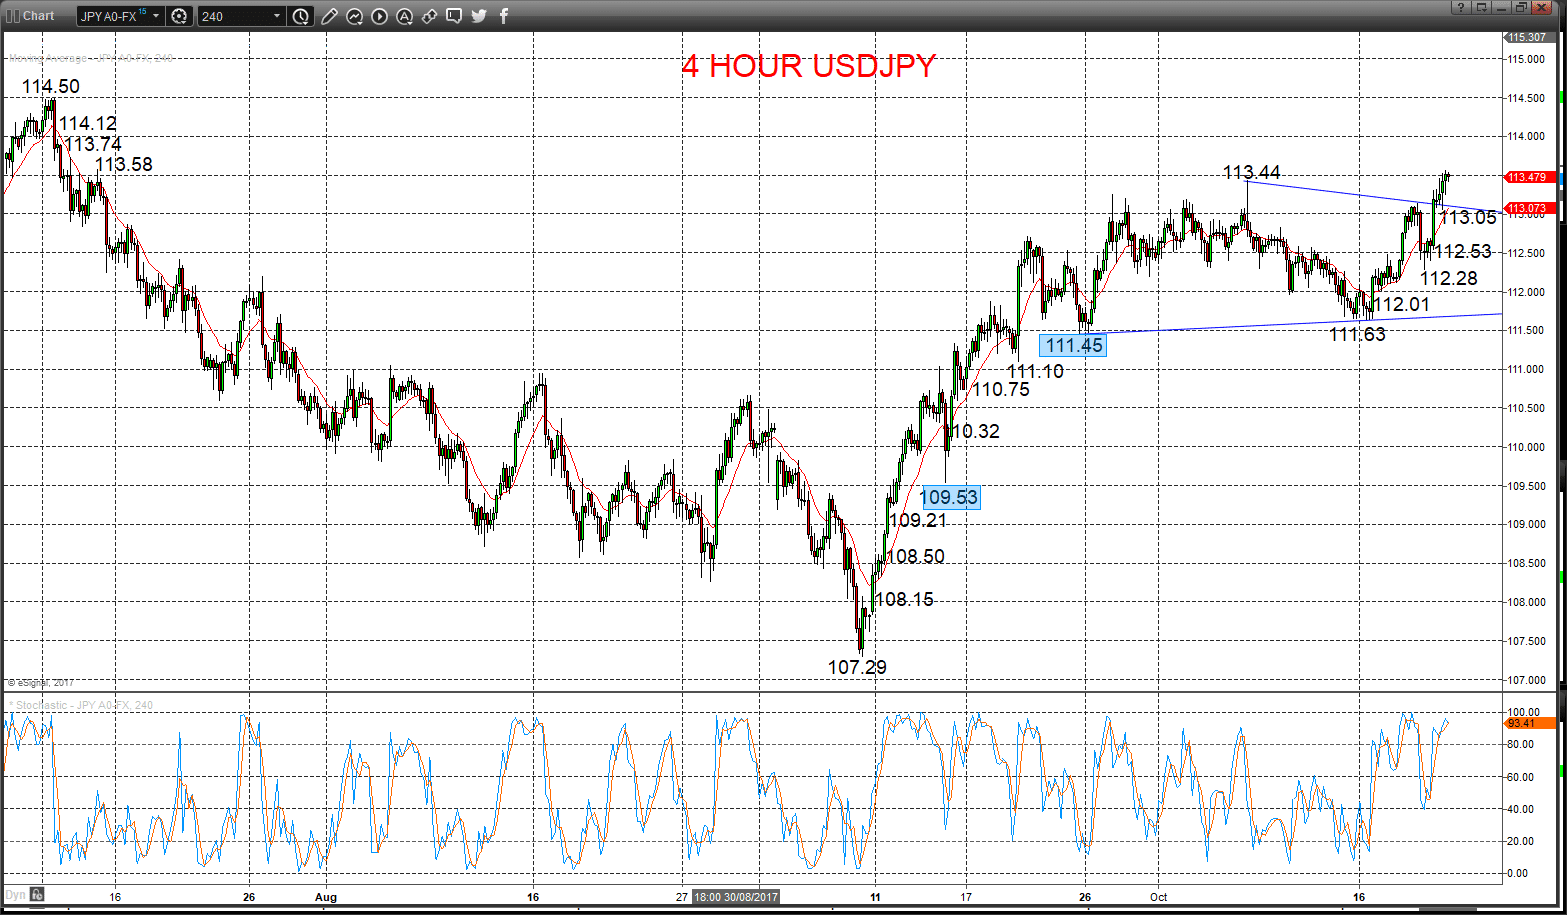Click the 110.75 price annotation
This screenshot has width=1567, height=915.
(1001, 390)
